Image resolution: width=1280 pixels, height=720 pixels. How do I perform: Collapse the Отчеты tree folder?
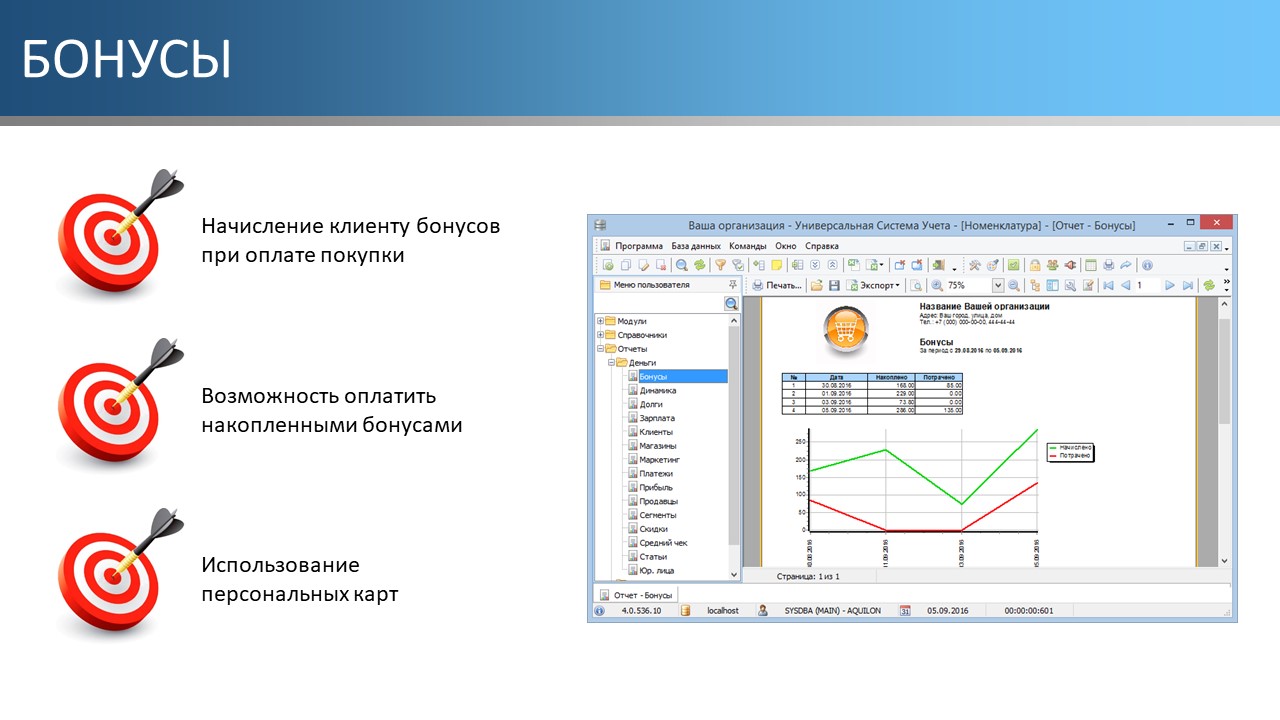pyautogui.click(x=600, y=349)
